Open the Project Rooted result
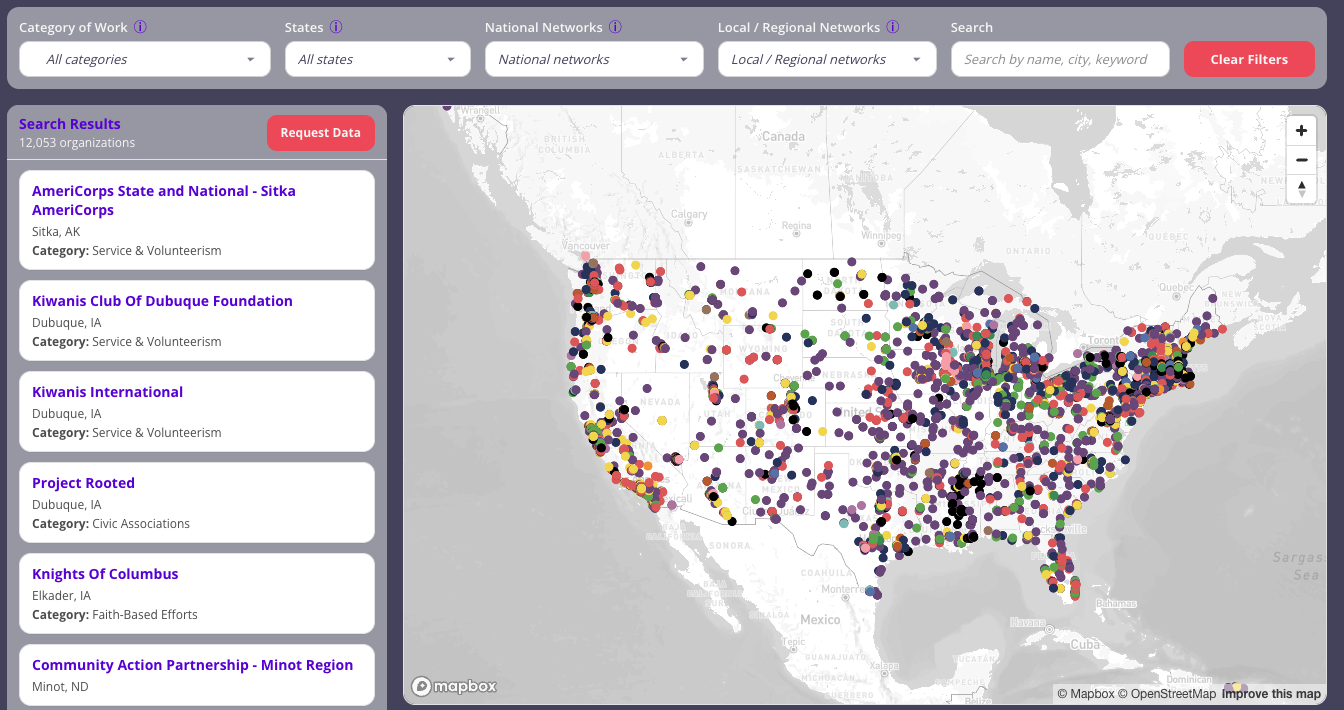The height and width of the screenshot is (710, 1344). point(83,483)
